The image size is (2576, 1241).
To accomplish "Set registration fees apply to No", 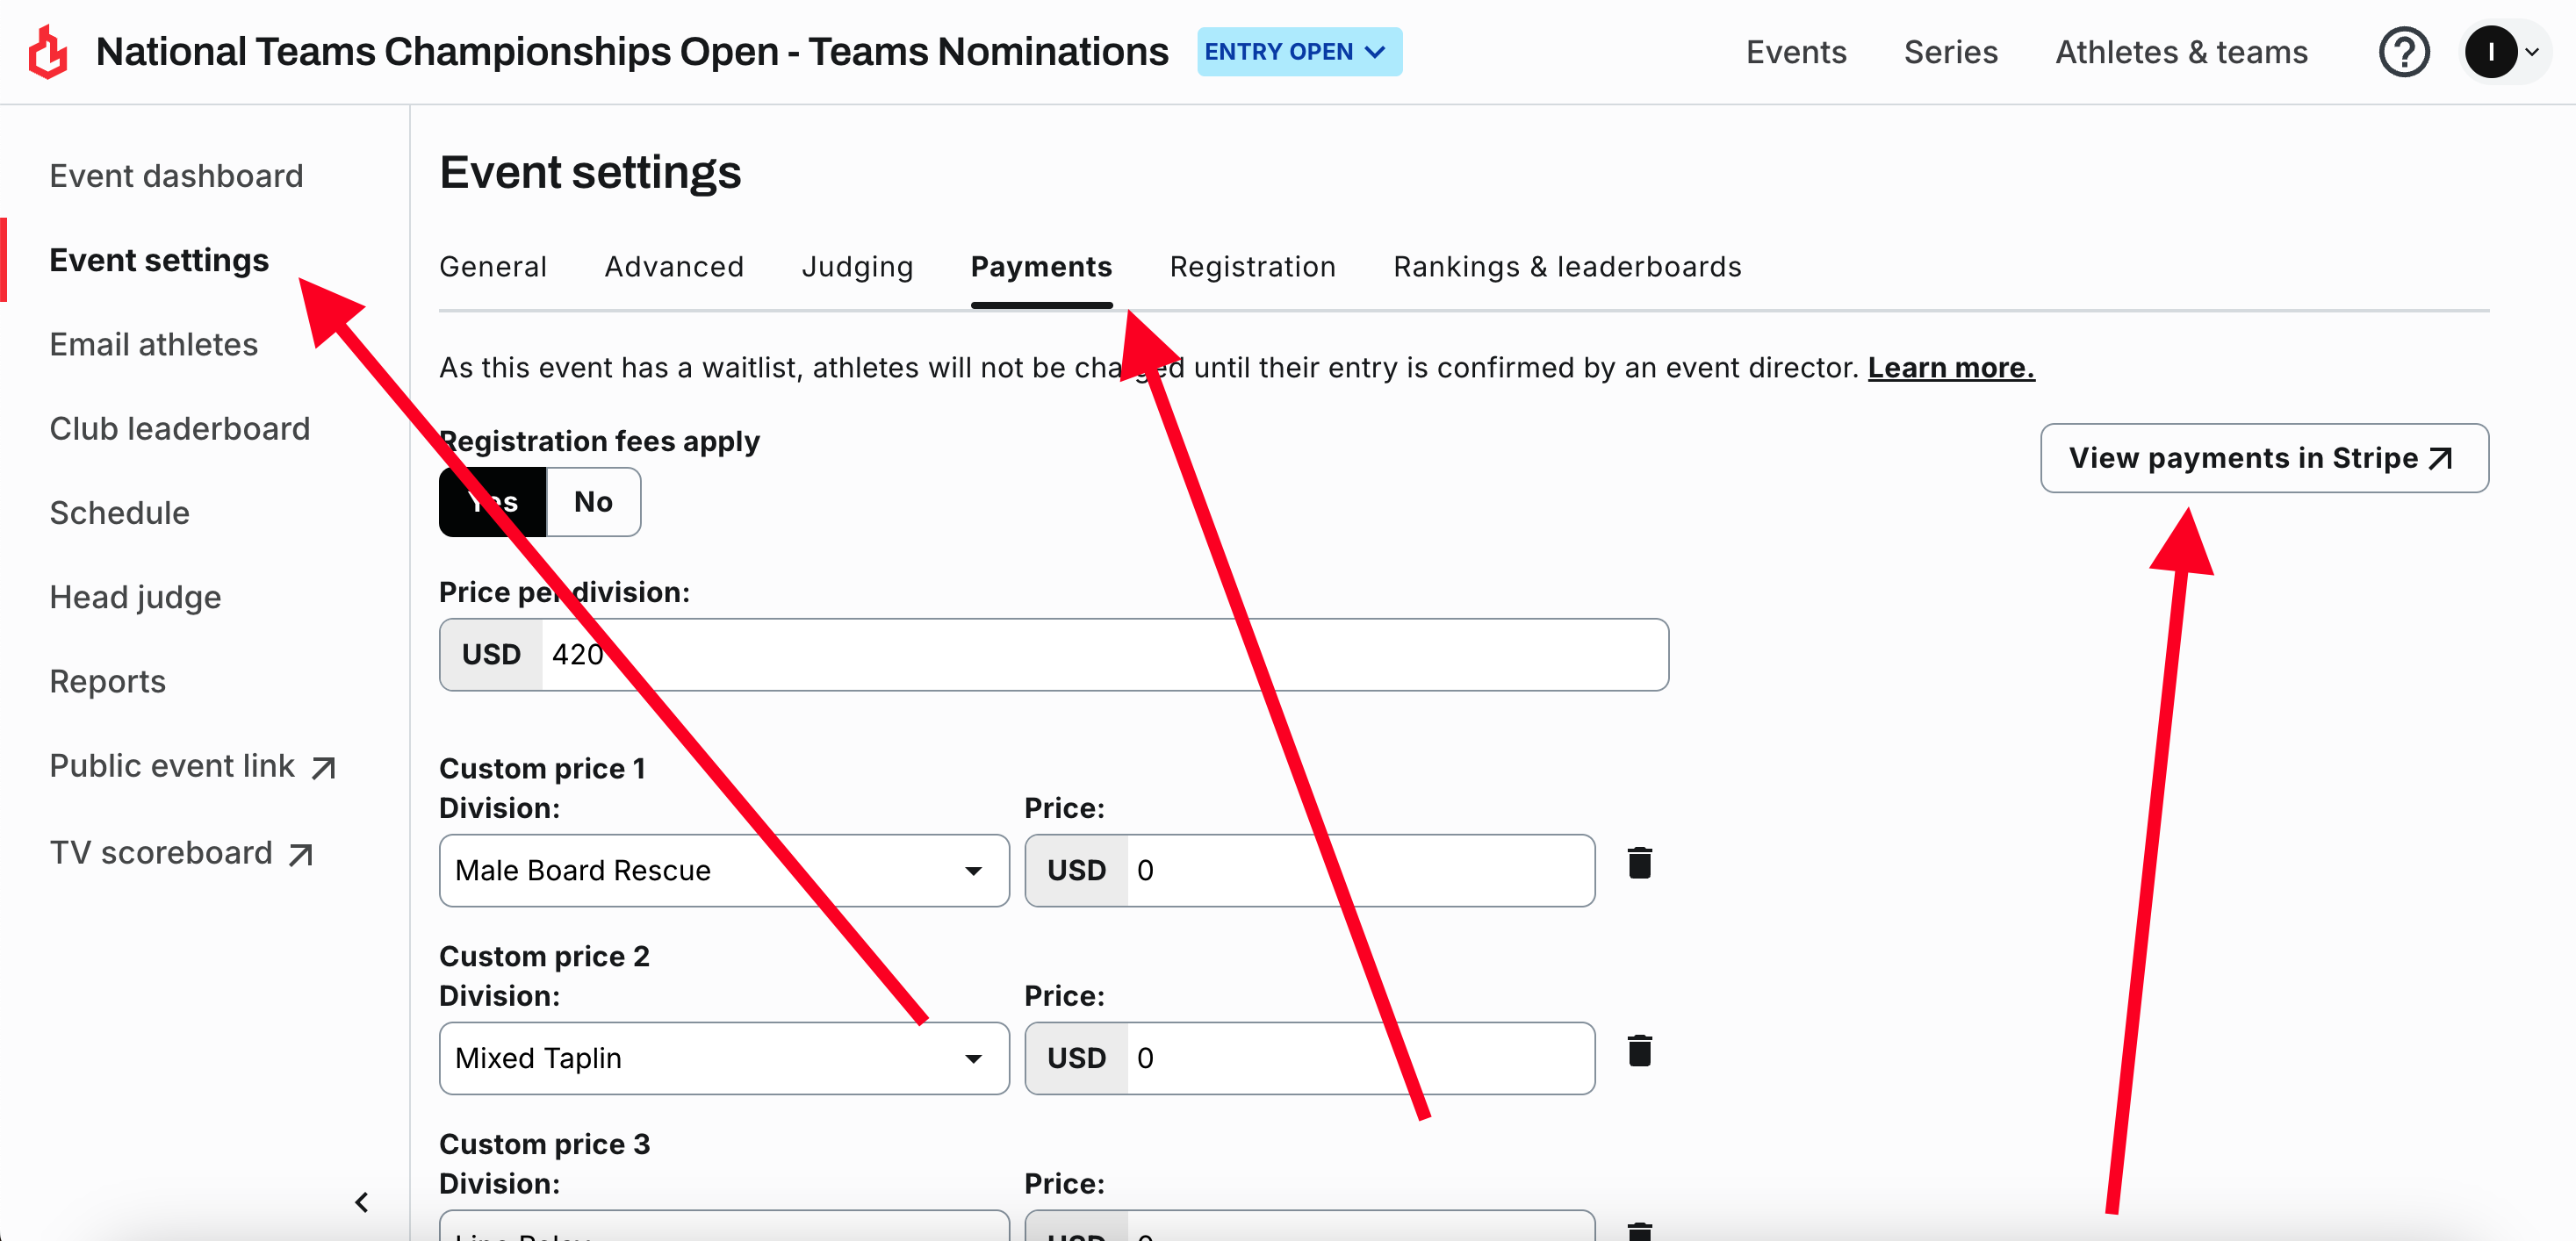I will tap(594, 502).
